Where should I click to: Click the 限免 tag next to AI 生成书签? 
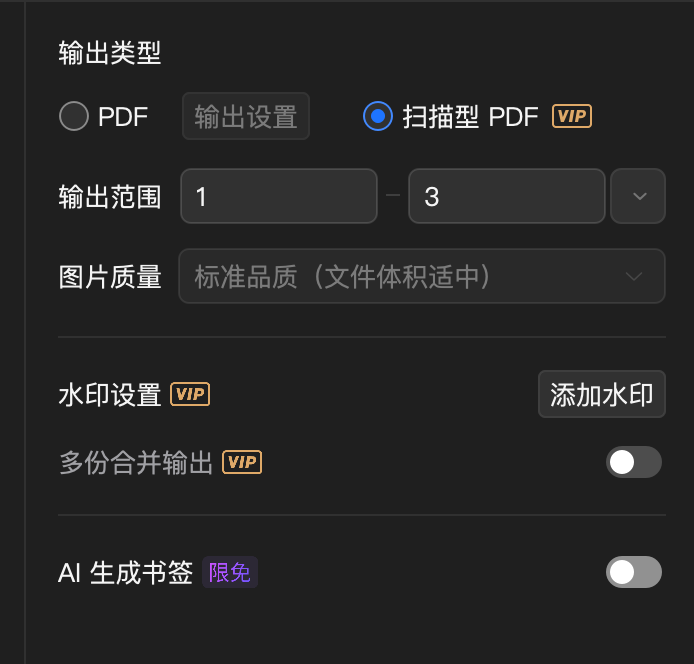pos(230,572)
